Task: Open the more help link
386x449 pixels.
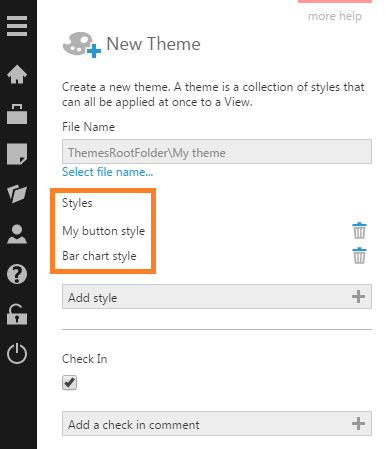Action: click(335, 16)
